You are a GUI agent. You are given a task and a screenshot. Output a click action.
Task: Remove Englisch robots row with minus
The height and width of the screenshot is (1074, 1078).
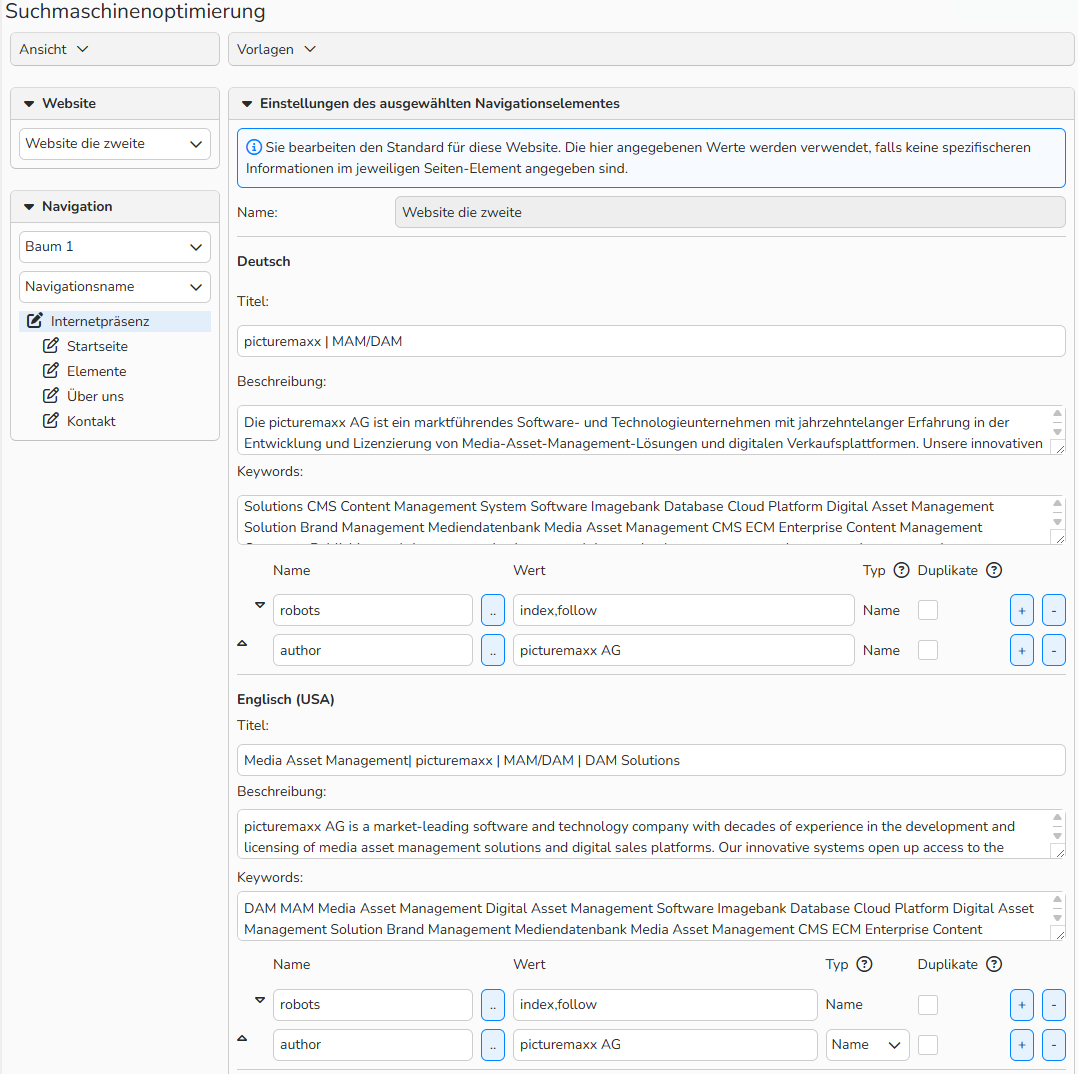click(x=1054, y=1005)
